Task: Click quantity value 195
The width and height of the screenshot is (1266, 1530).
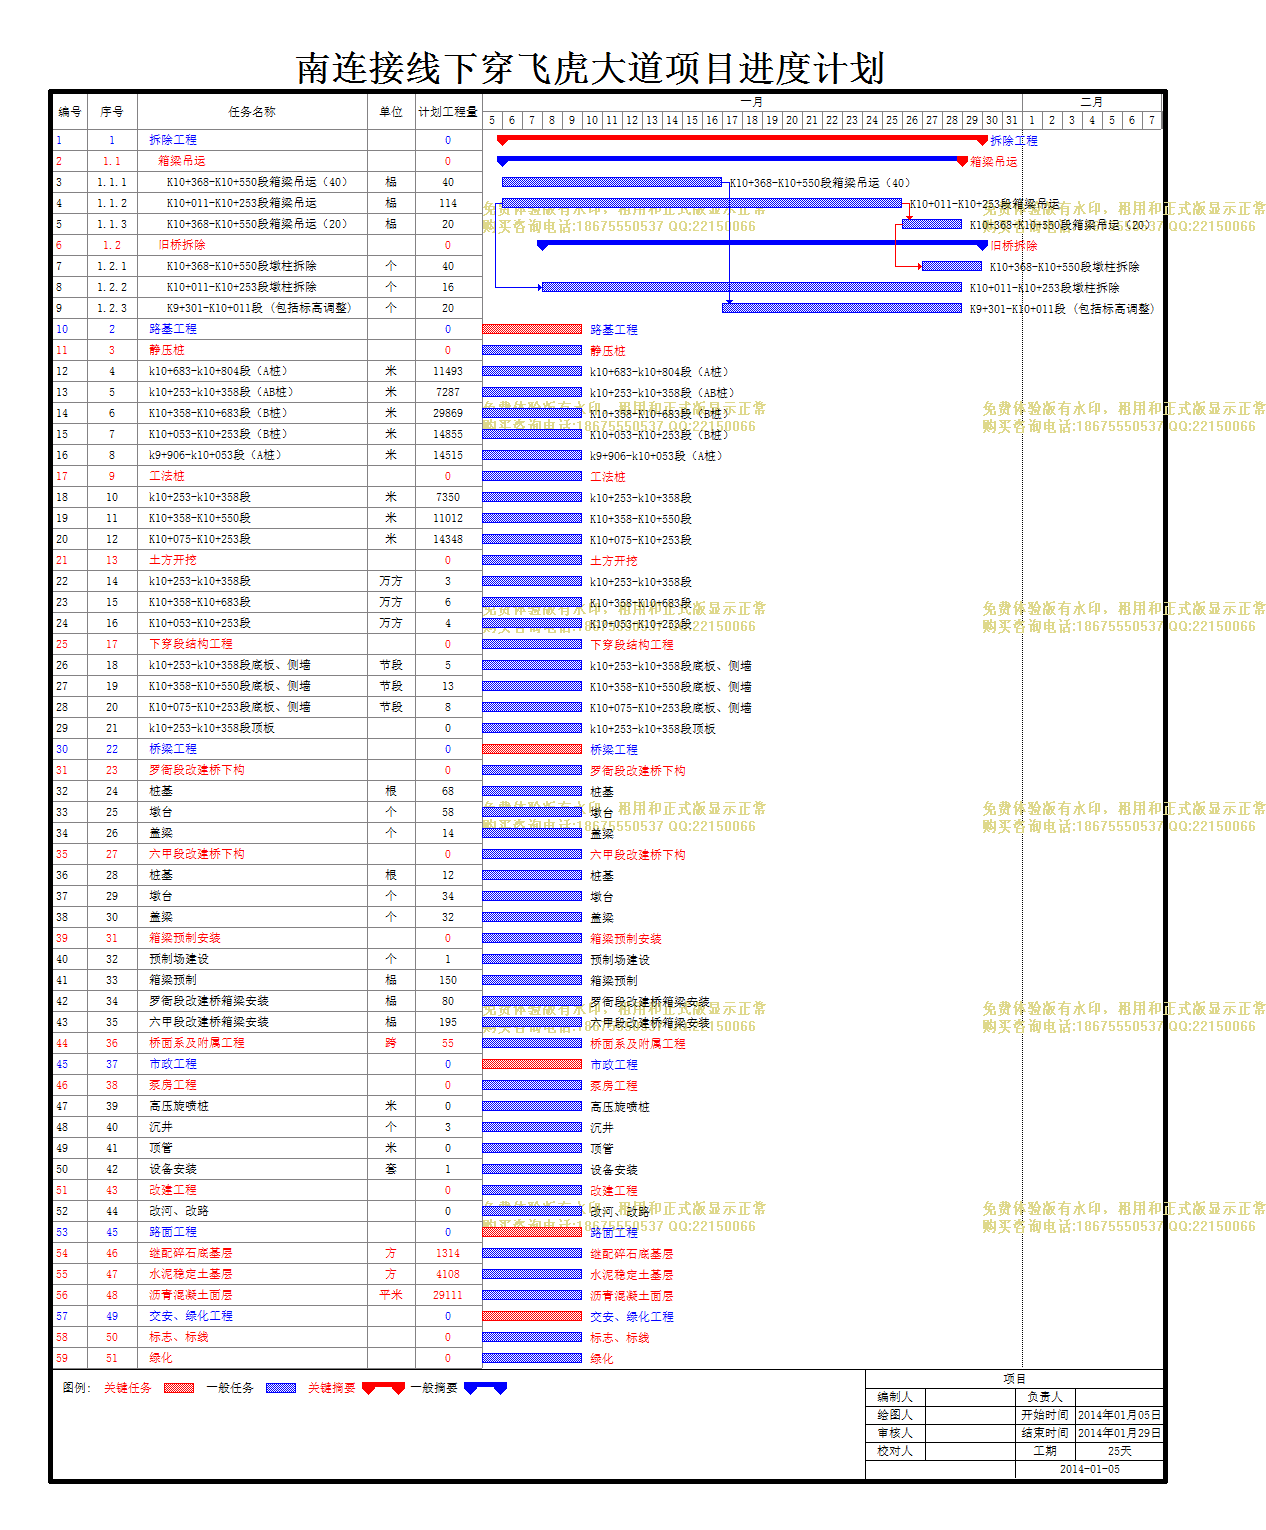Action: click(x=448, y=1022)
